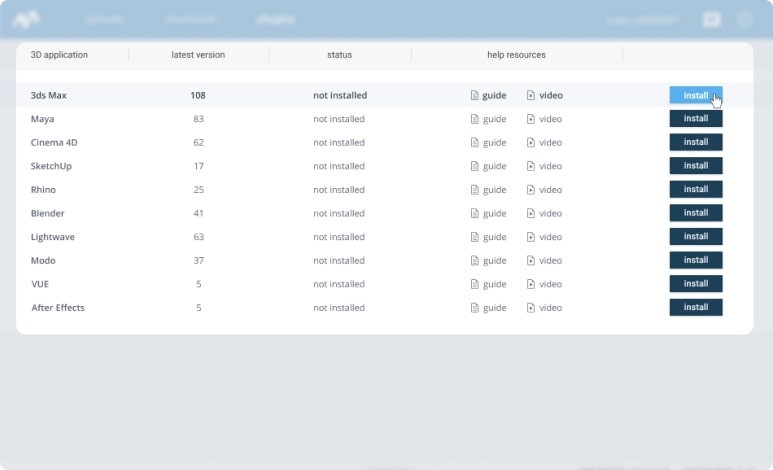Open the Modo guide icon
This screenshot has width=773, height=470.
(474, 260)
